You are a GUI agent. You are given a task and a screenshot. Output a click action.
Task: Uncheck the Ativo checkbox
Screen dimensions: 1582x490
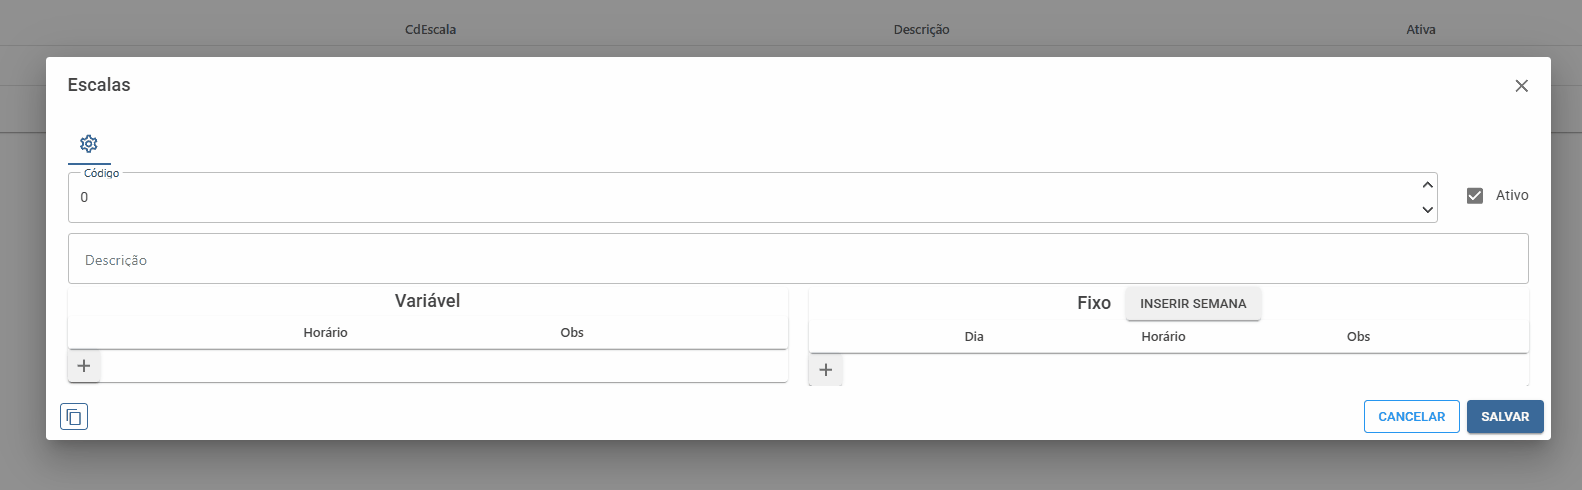[x=1475, y=196]
